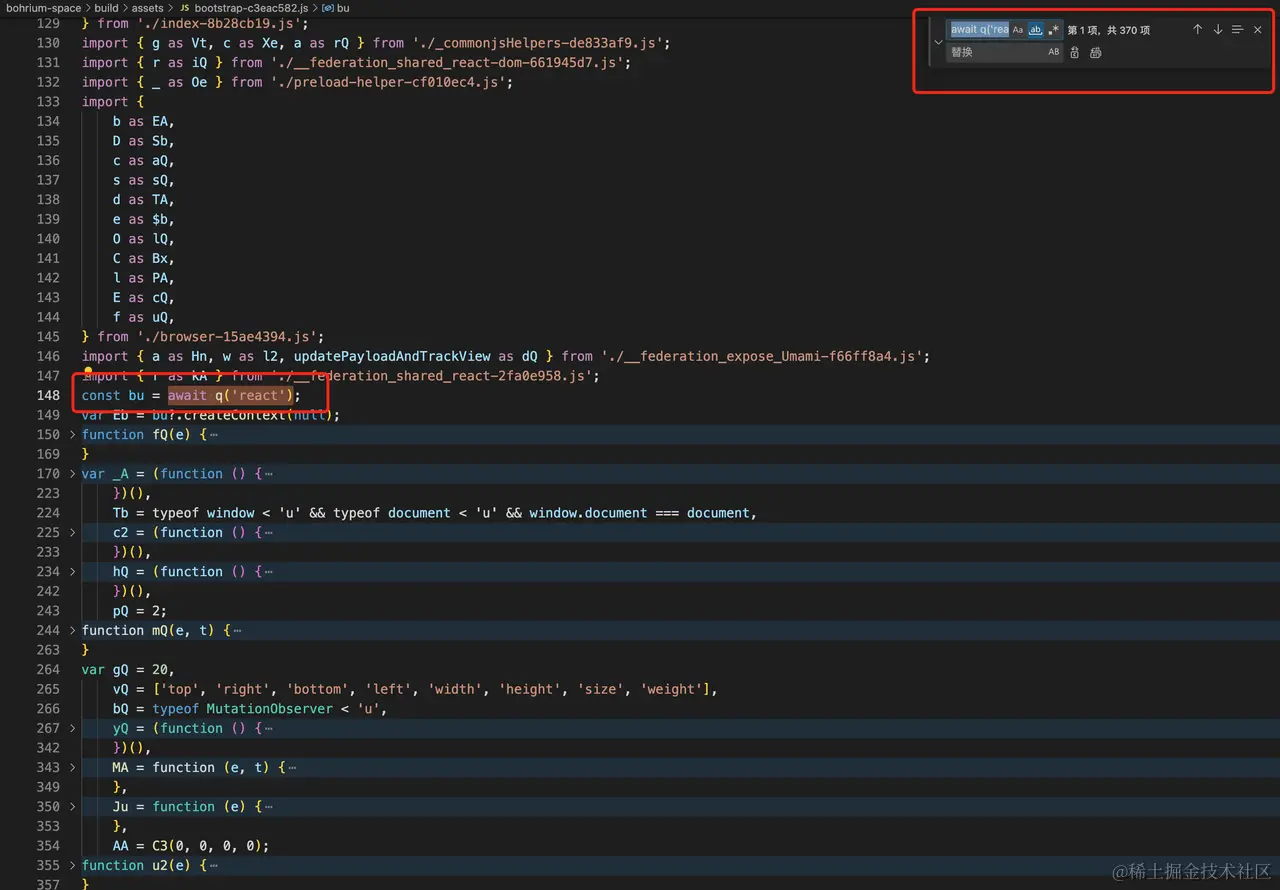Screen dimensions: 1280x890
Task: Expand folded function mQ(e, t) at line 244
Action: pos(73,630)
